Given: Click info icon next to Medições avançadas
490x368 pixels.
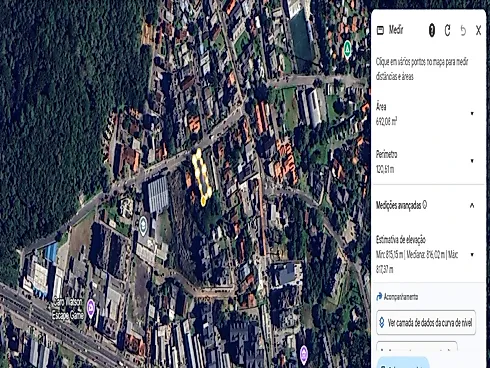Looking at the screenshot, I should pos(425,205).
